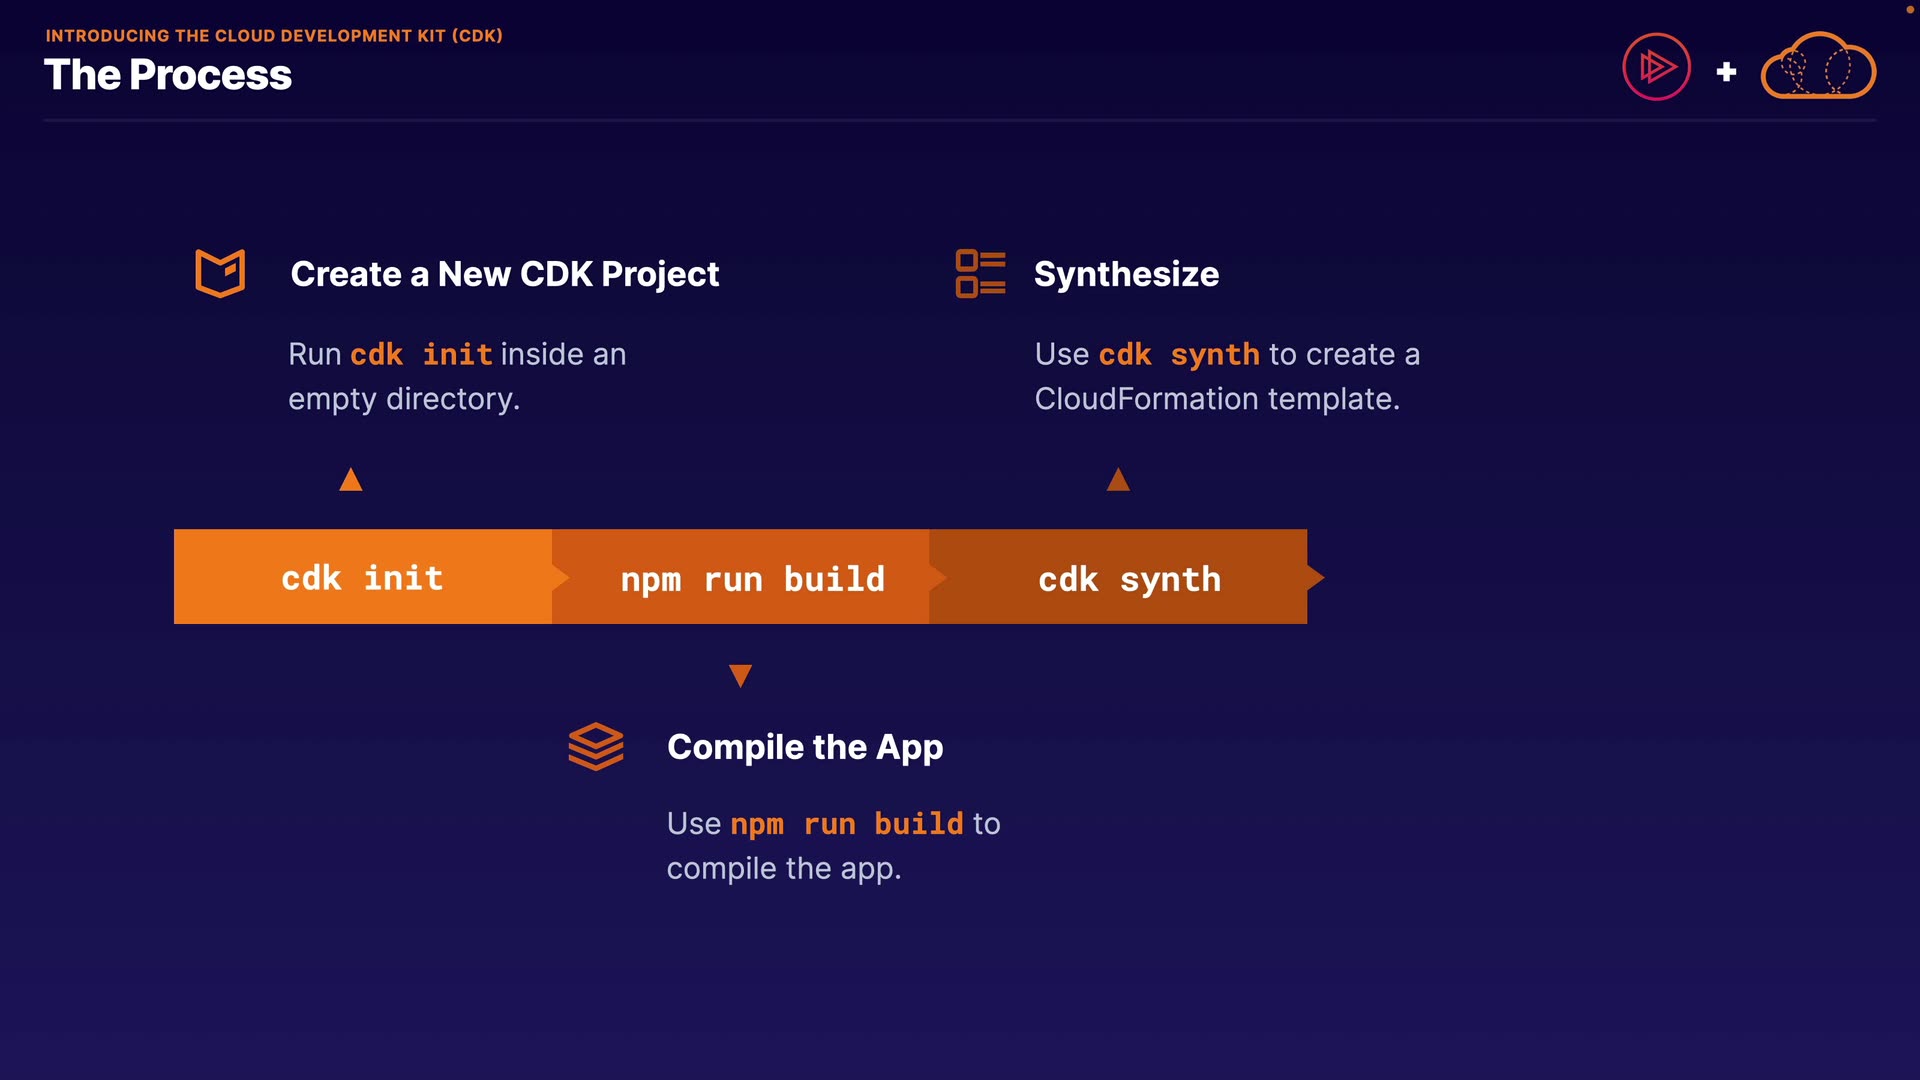Click the Synthesize heading
1920x1080 pixels.
point(1126,274)
